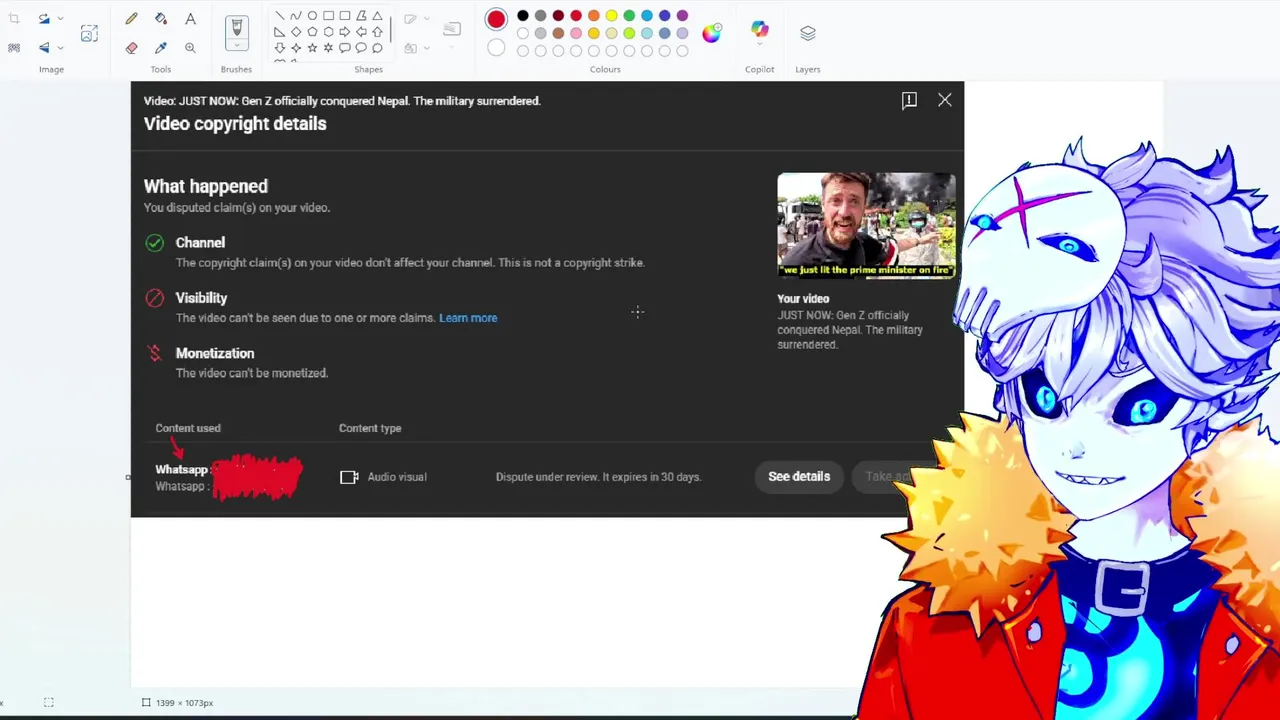Viewport: 1280px width, 720px height.
Task: Choose the Hexagon shape
Action: pos(328,32)
